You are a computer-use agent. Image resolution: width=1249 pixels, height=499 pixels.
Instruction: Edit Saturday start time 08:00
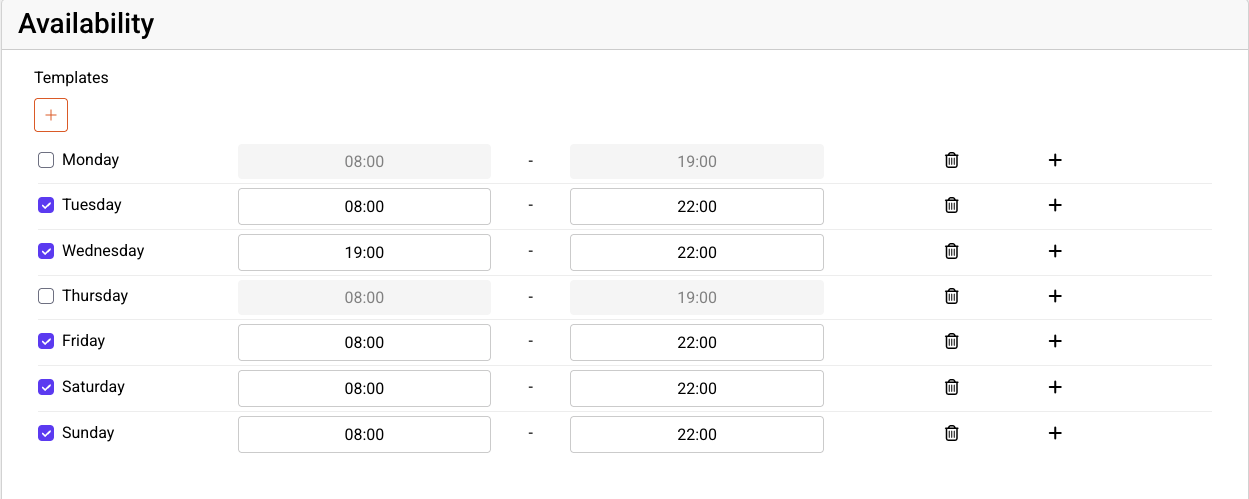pyautogui.click(x=364, y=389)
